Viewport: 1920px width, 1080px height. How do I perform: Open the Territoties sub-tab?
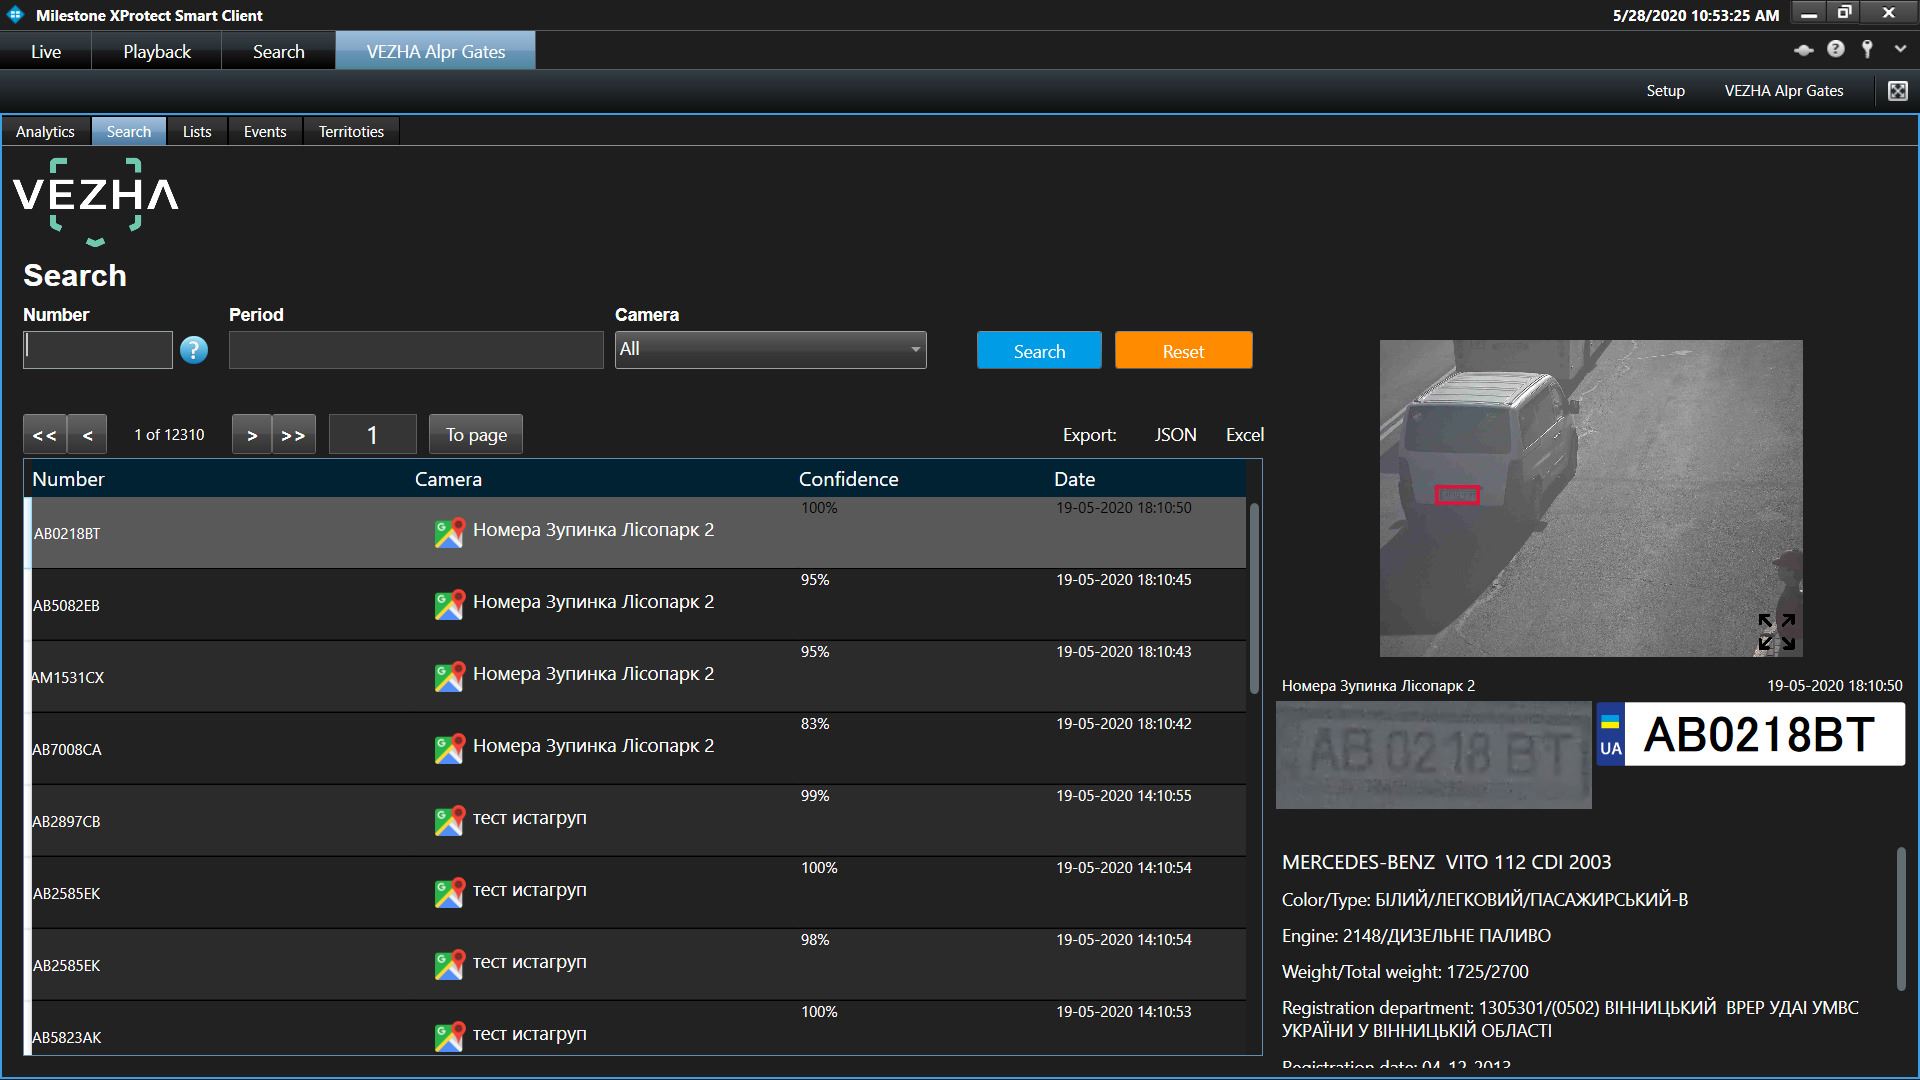click(351, 131)
